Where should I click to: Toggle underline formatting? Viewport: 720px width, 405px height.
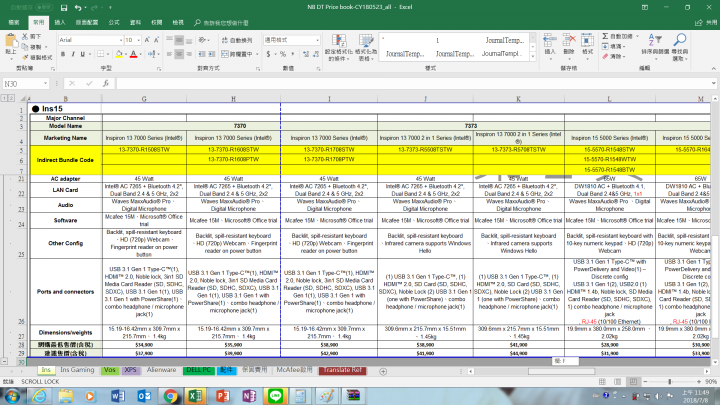pyautogui.click(x=83, y=54)
